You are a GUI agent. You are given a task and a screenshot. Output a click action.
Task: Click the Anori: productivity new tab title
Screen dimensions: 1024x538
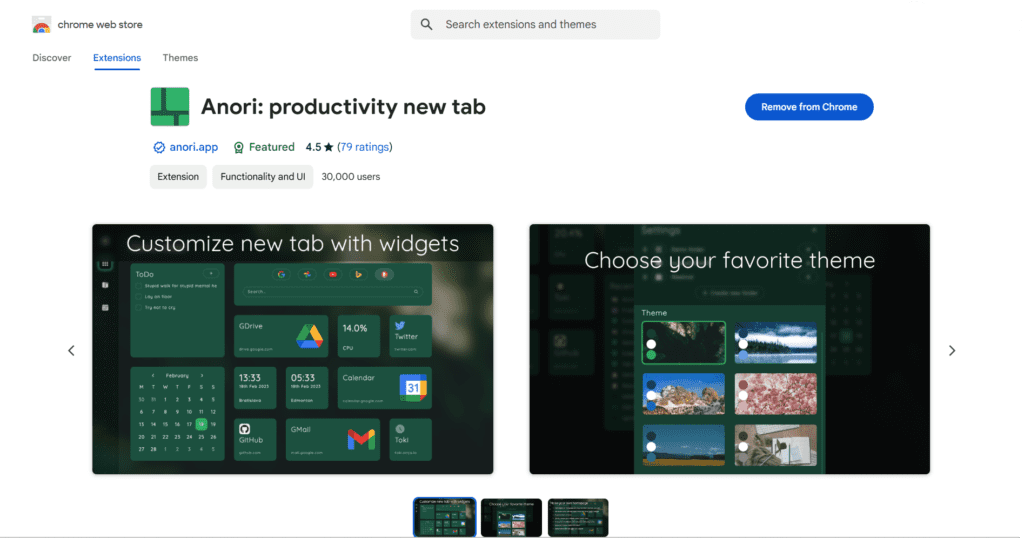[x=343, y=106]
